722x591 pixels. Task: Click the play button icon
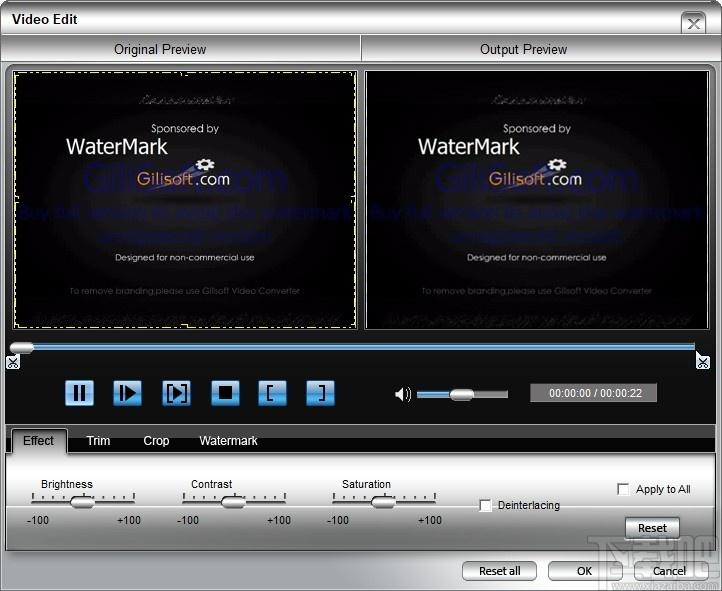(128, 393)
